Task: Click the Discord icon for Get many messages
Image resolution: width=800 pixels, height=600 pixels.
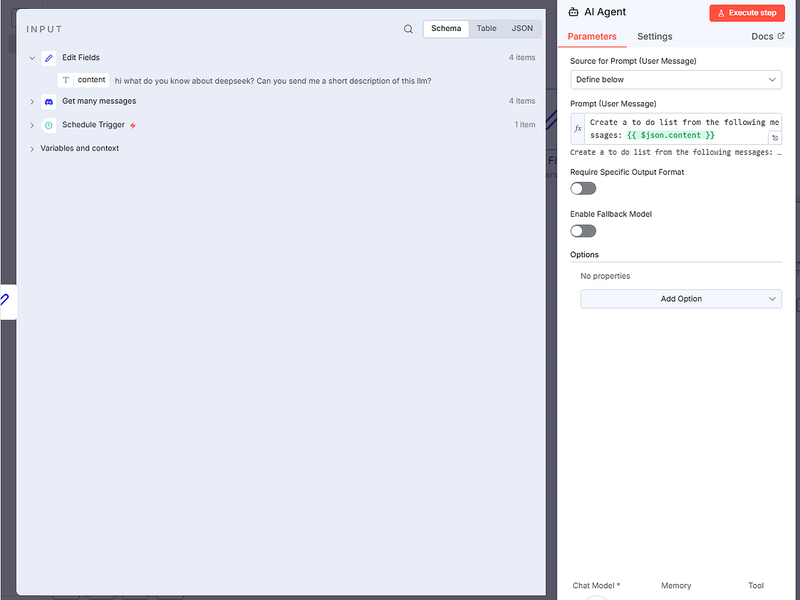Action: coord(49,102)
